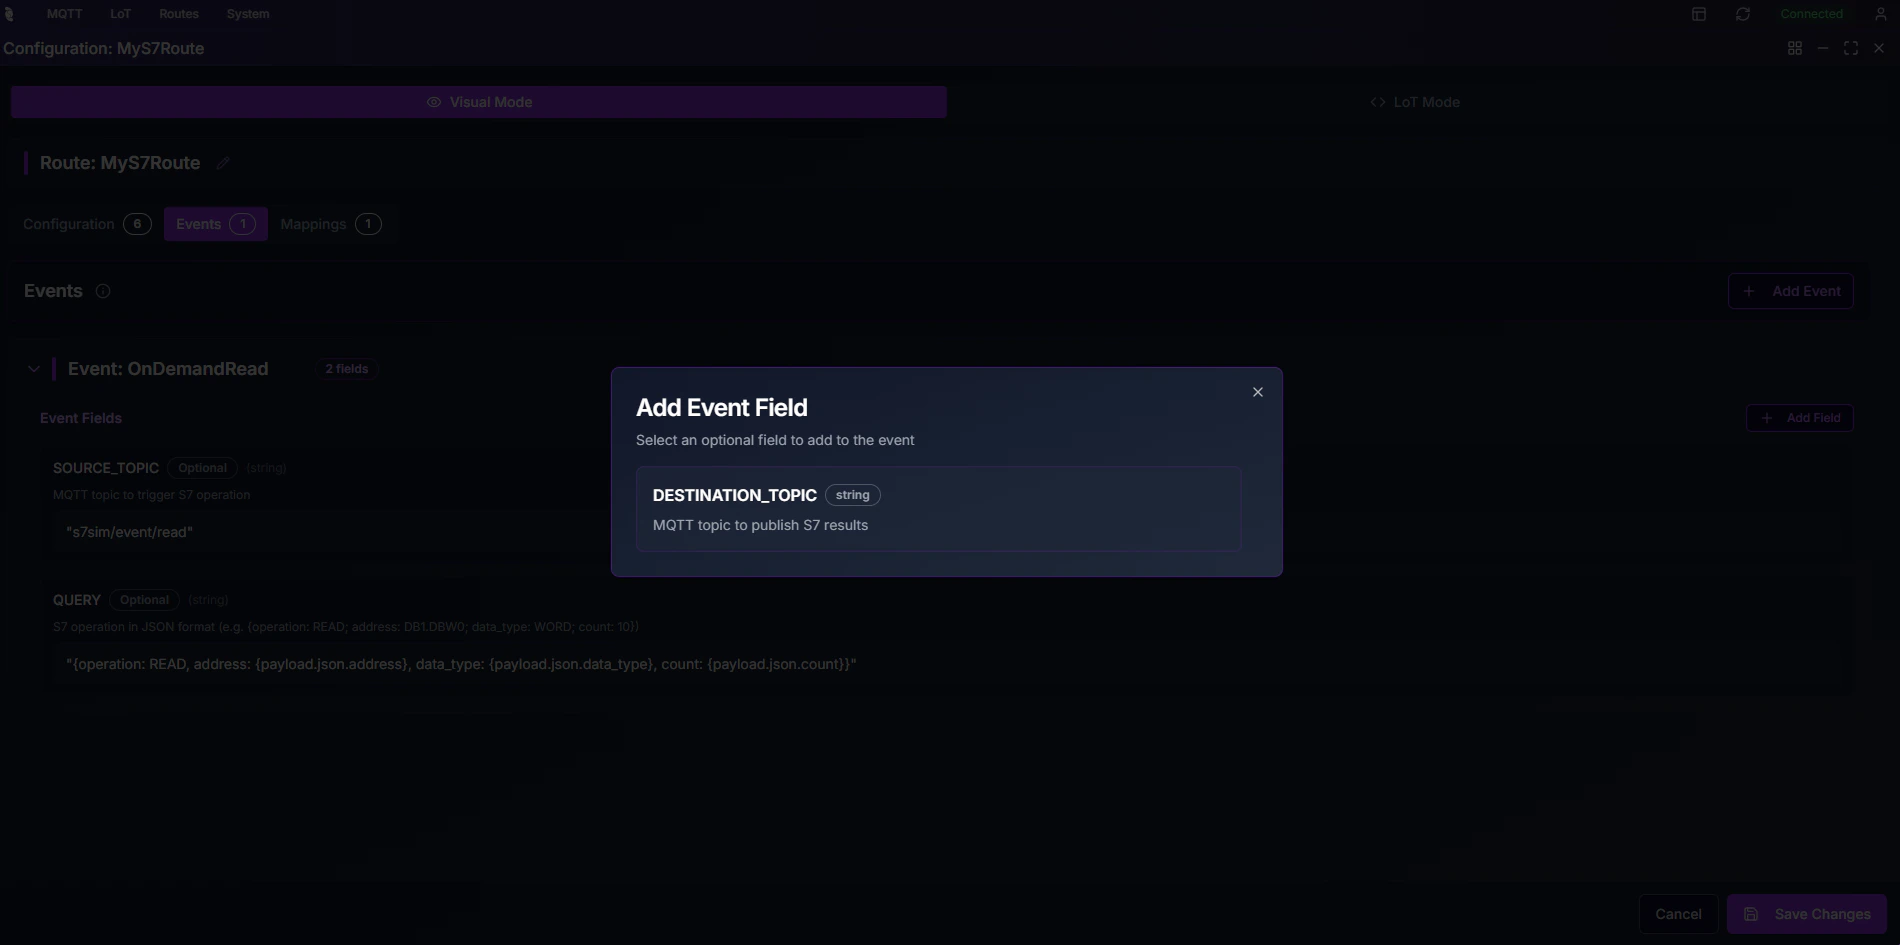
Task: Open the Mappings section
Action: pyautogui.click(x=330, y=223)
